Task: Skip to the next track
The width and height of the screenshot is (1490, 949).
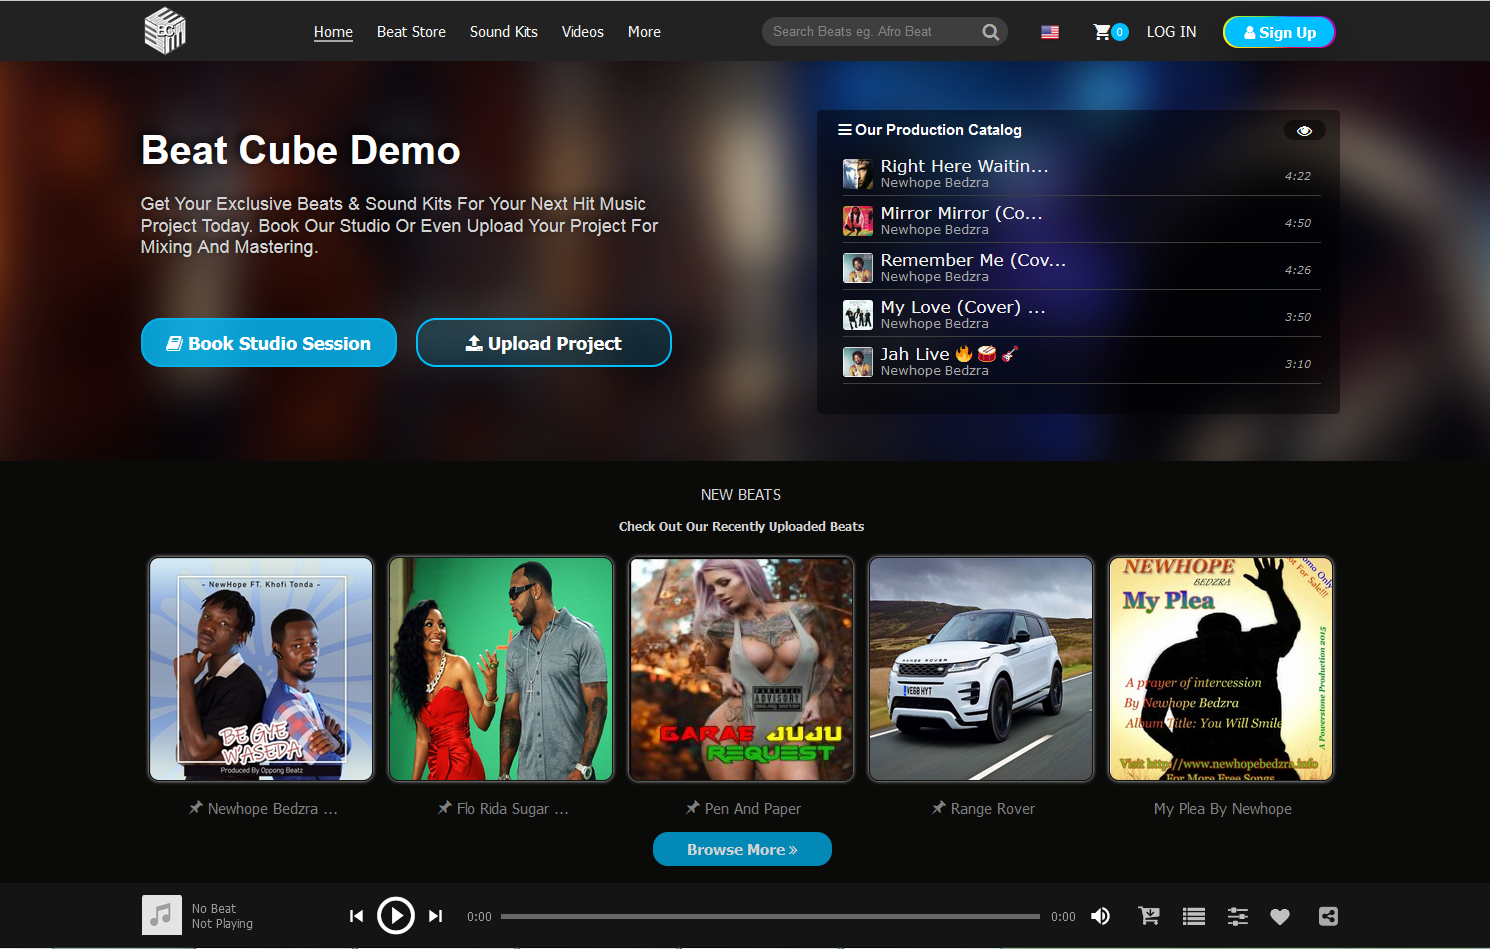Action: coord(435,916)
